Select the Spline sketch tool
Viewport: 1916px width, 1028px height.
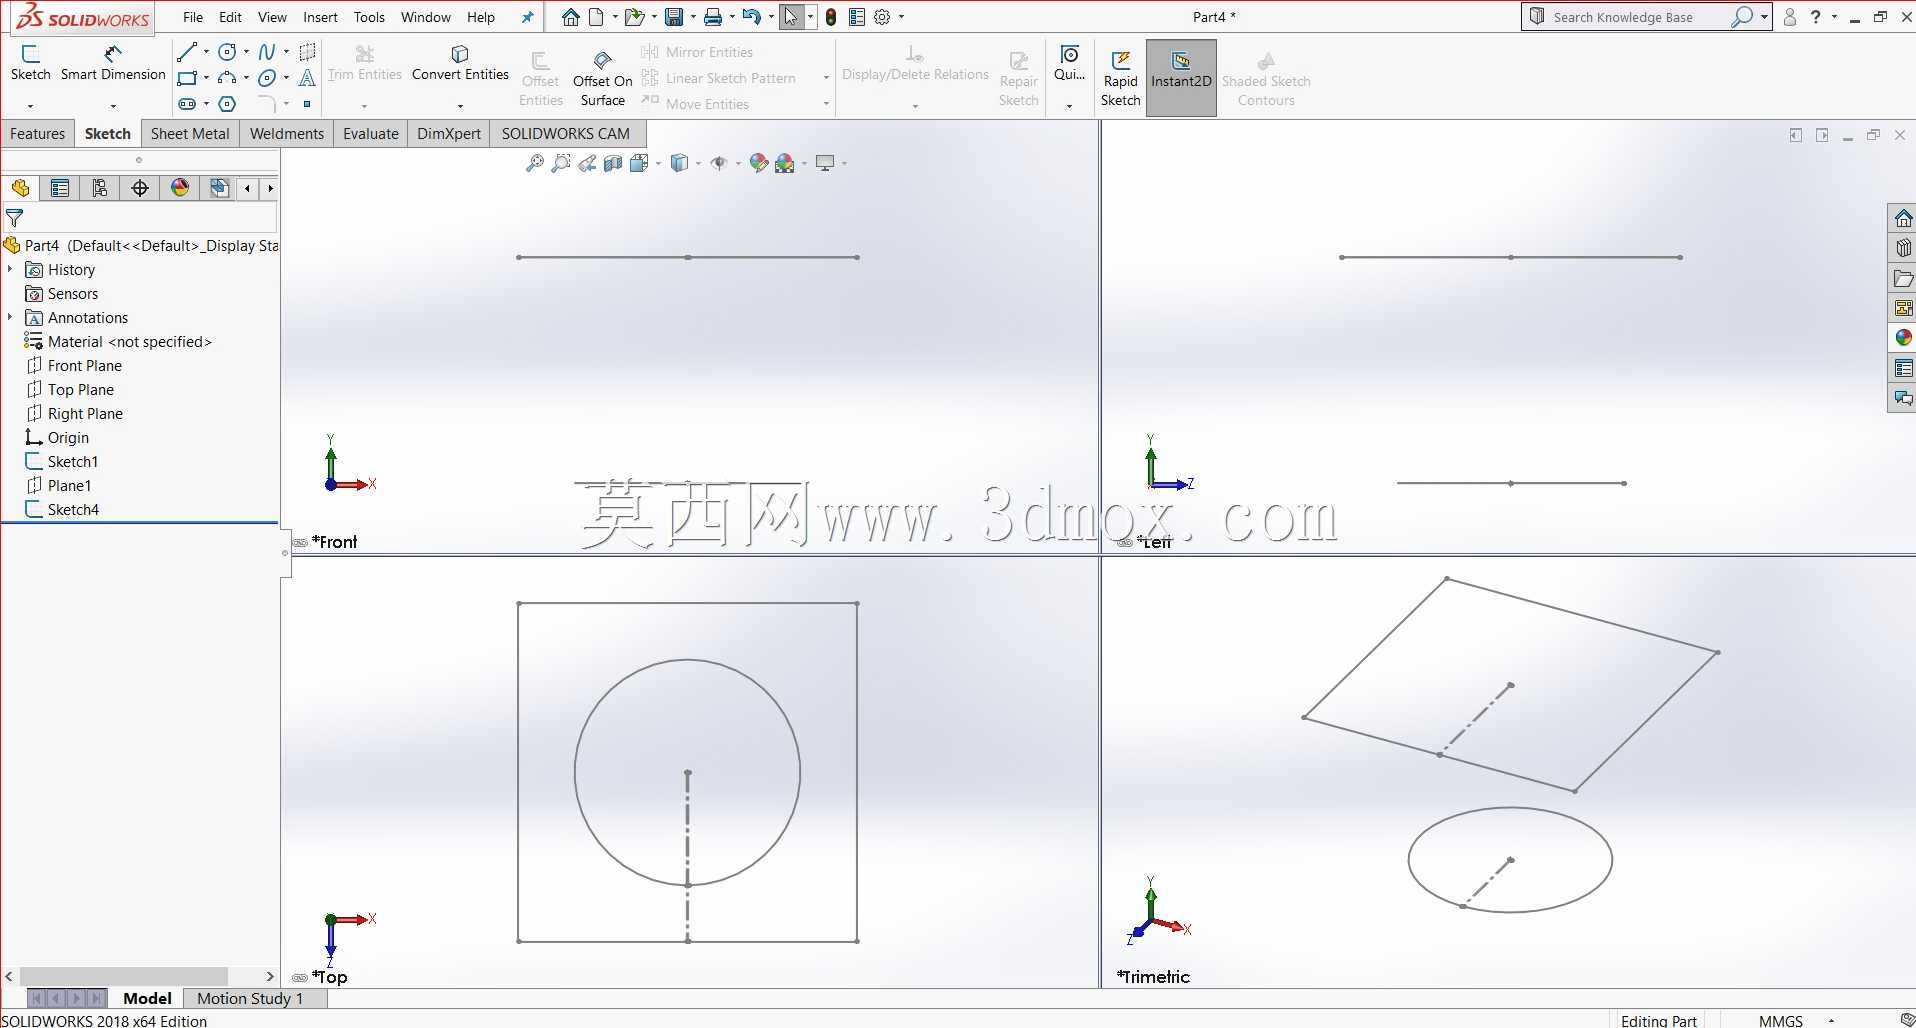(266, 52)
